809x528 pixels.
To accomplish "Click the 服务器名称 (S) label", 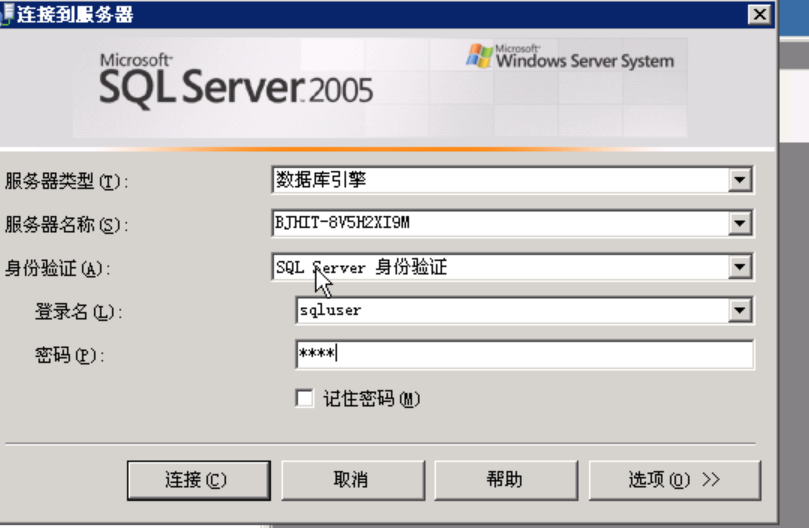I will 66,225.
